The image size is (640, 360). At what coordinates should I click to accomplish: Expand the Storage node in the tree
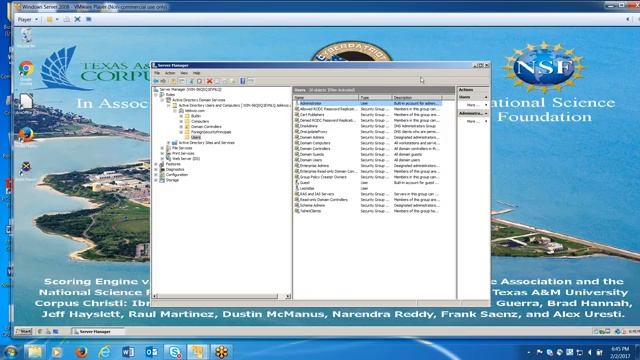tap(156, 180)
